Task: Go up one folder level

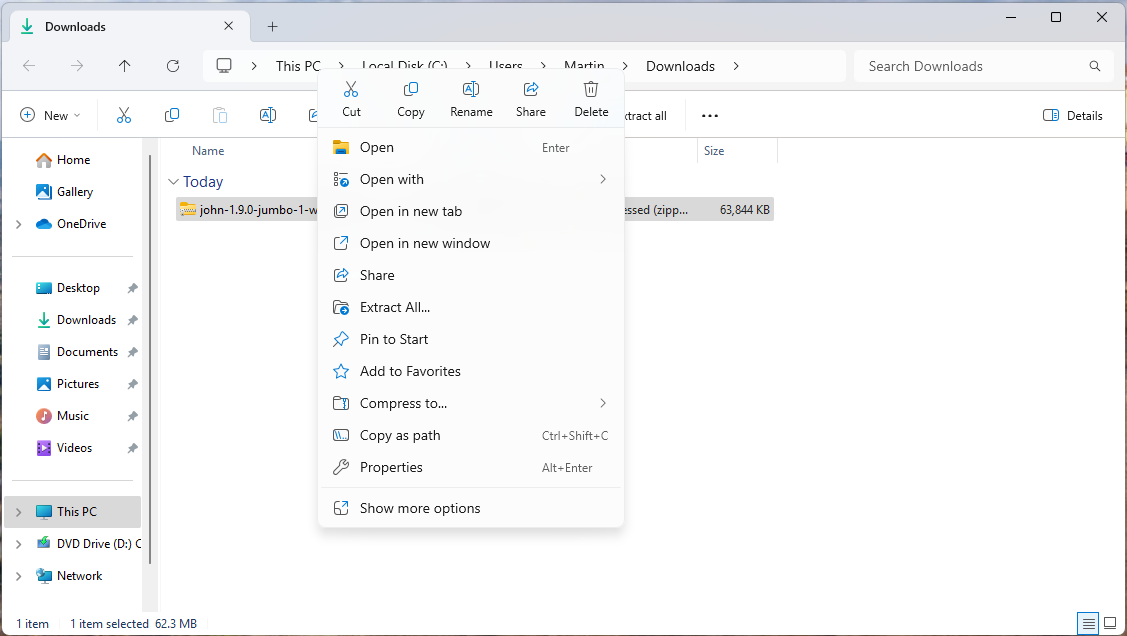Action: point(124,66)
